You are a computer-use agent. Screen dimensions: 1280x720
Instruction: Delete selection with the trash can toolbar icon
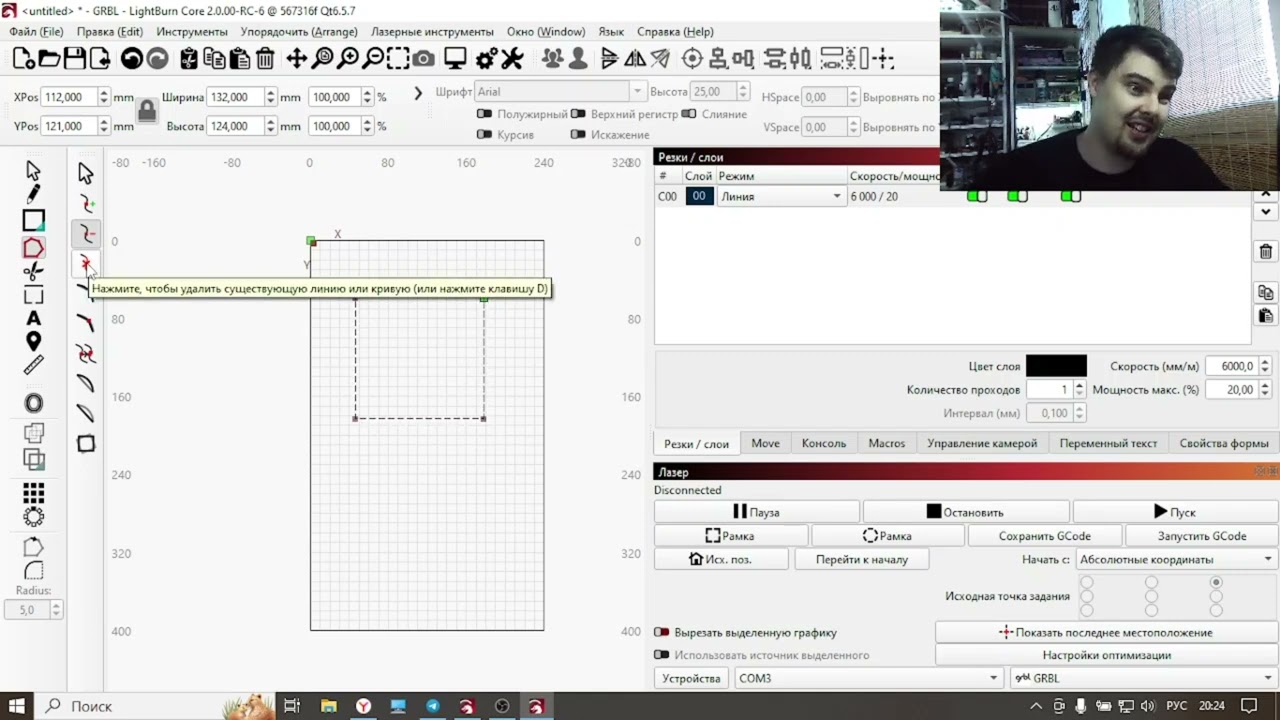tap(265, 59)
